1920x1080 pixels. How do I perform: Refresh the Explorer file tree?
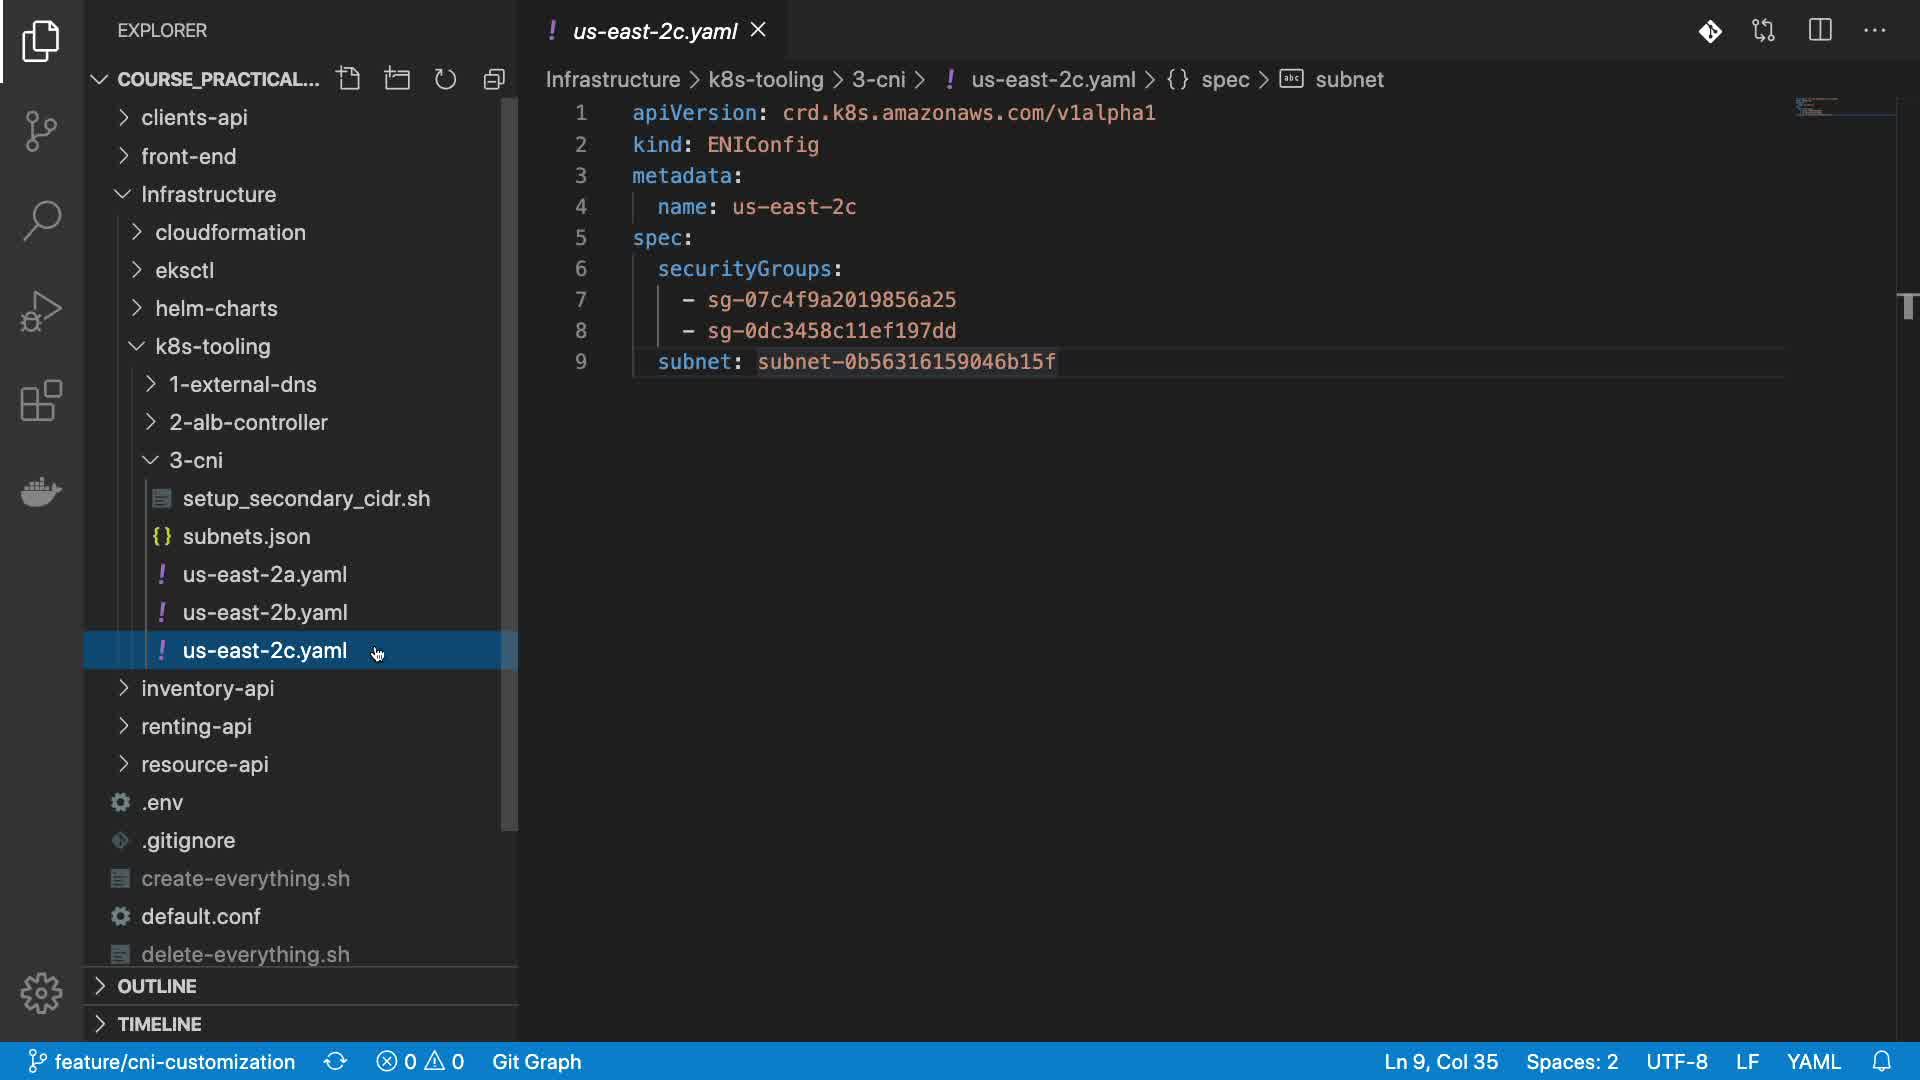pos(445,79)
